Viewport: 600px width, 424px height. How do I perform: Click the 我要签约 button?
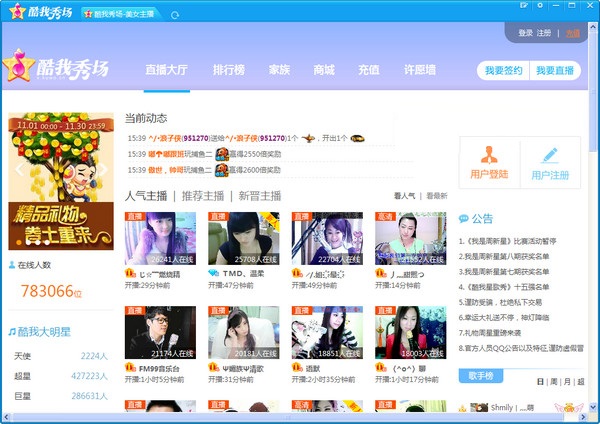coord(503,70)
